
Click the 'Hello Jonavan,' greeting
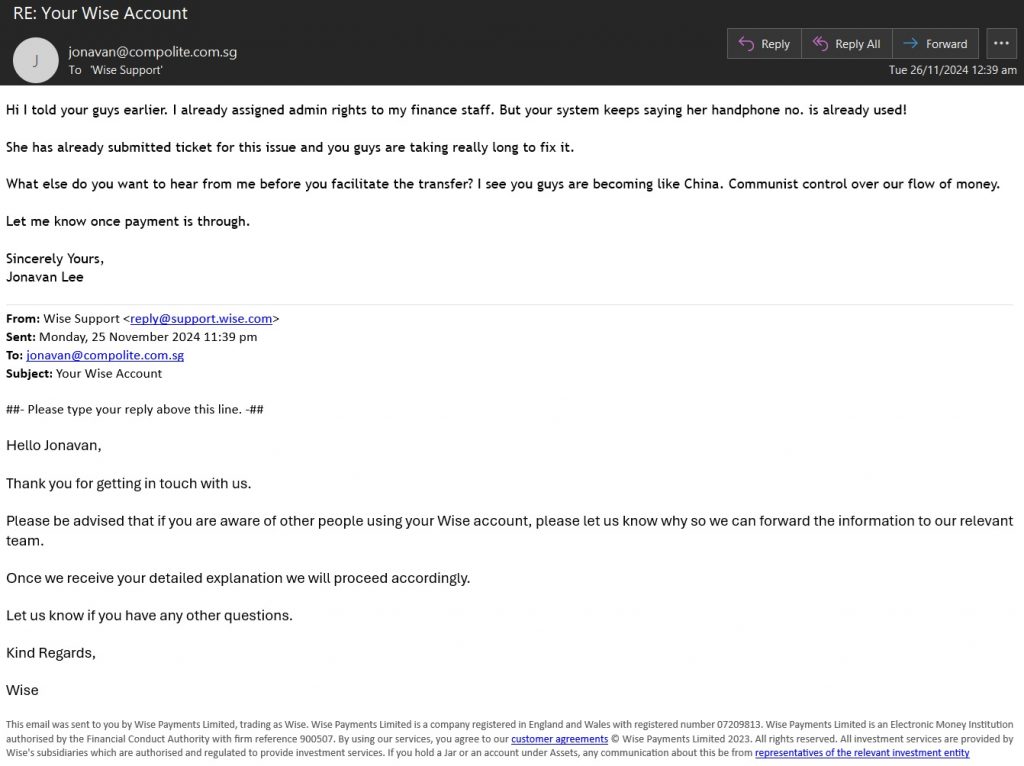point(54,445)
